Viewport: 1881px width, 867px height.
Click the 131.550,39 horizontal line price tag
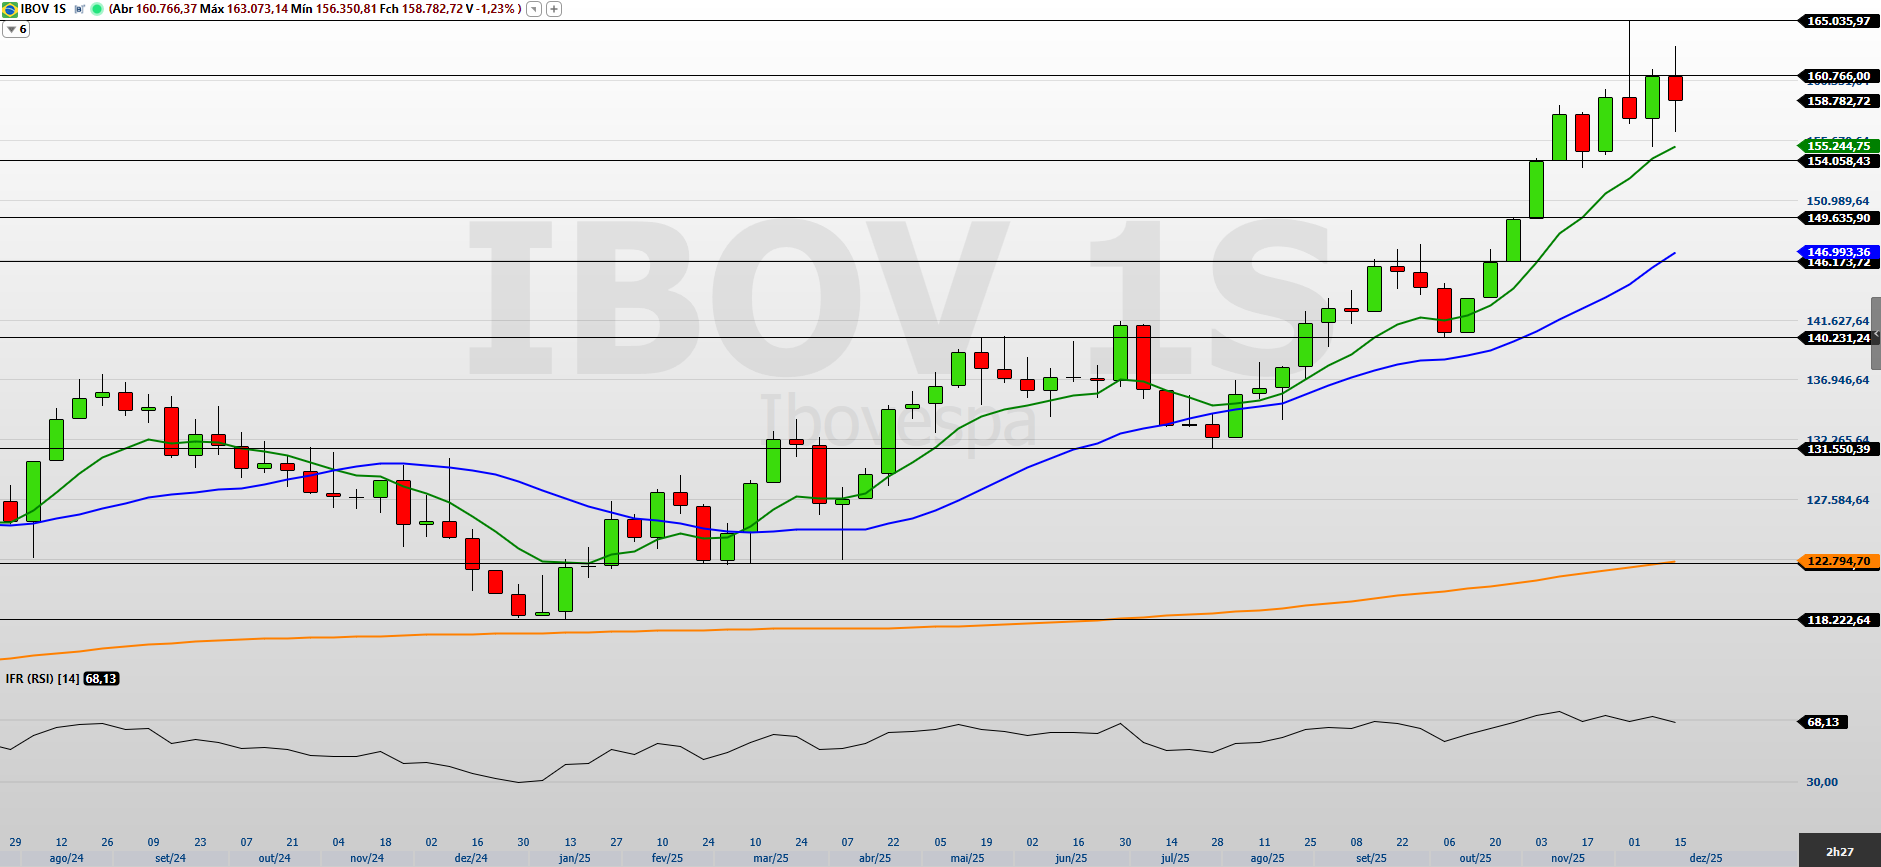1838,449
